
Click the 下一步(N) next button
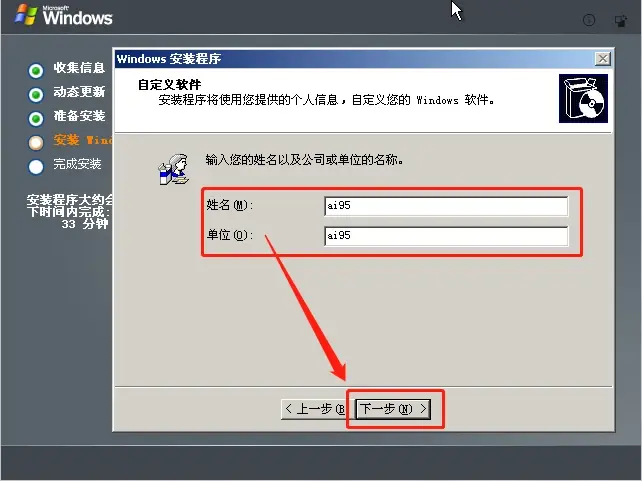[393, 409]
